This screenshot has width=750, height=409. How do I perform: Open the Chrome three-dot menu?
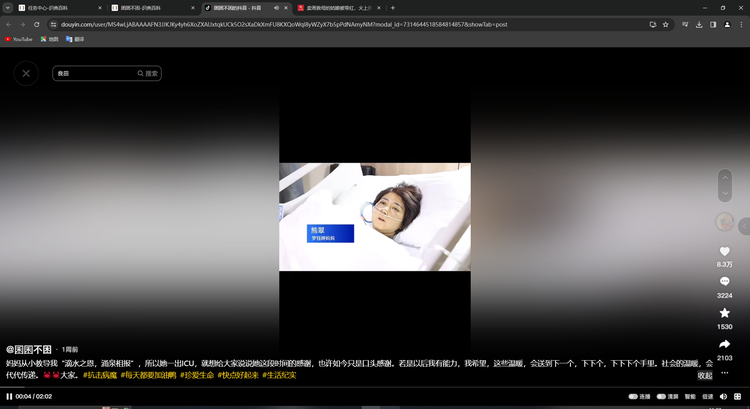pyautogui.click(x=741, y=24)
